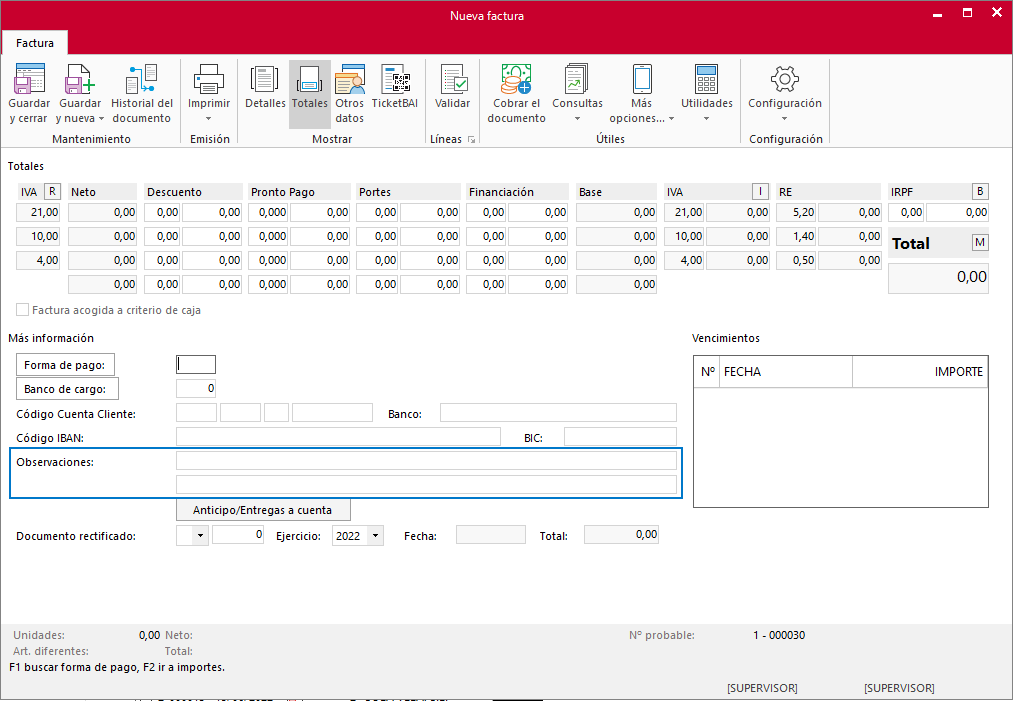The height and width of the screenshot is (701, 1013).
Task: Click Cobrar el documento icon
Action: [x=516, y=78]
